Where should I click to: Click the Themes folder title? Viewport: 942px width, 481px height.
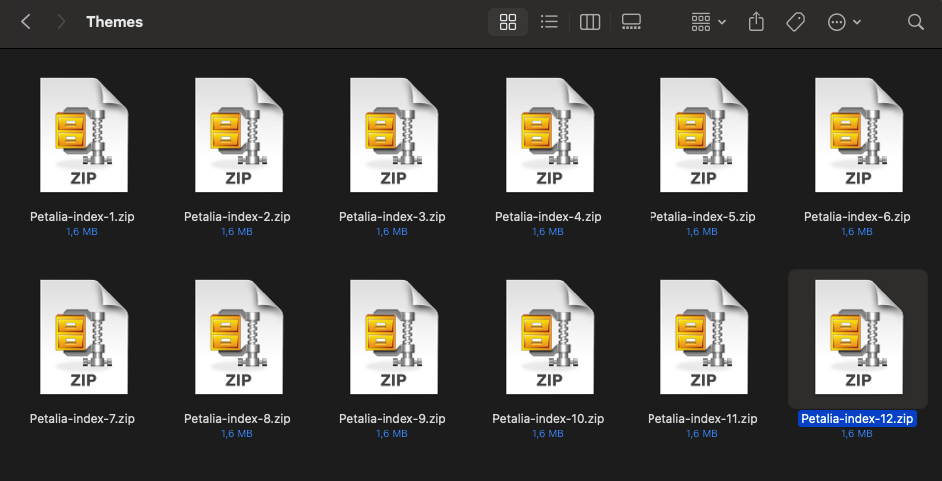pyautogui.click(x=115, y=22)
